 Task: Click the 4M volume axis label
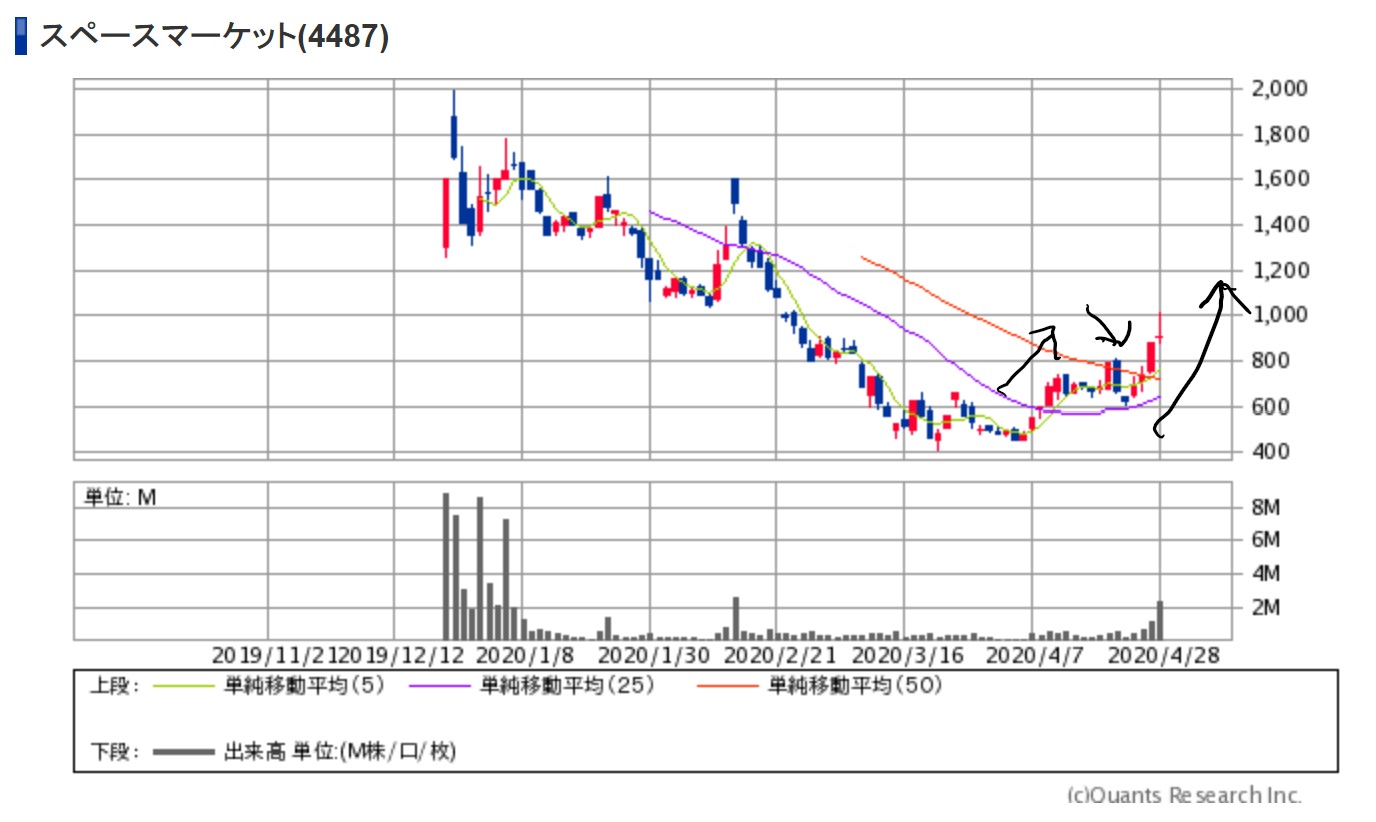(x=1266, y=574)
